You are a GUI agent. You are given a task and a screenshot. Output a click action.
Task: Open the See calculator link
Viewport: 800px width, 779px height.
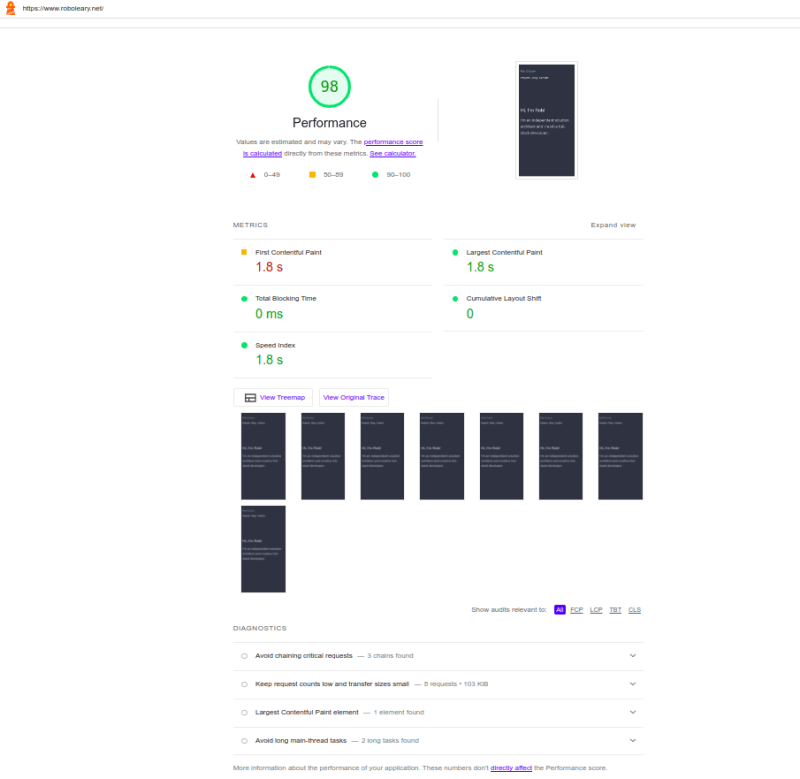click(393, 154)
